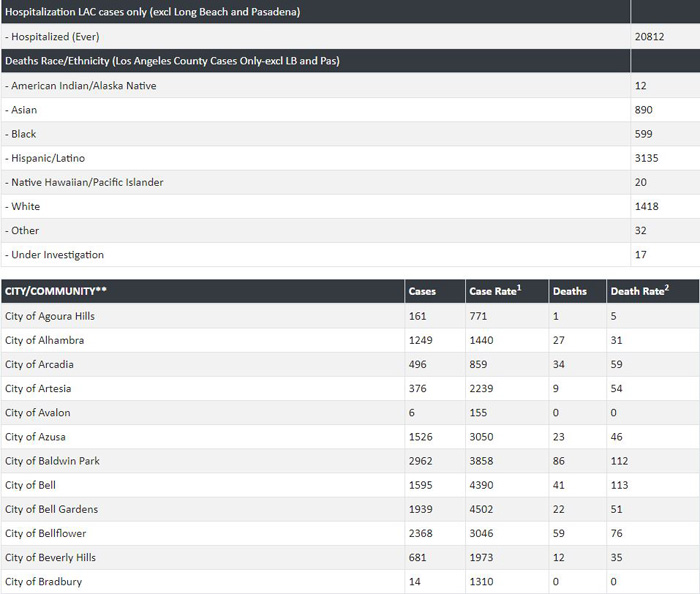Select the City of Agoura Hills row

tap(350, 316)
